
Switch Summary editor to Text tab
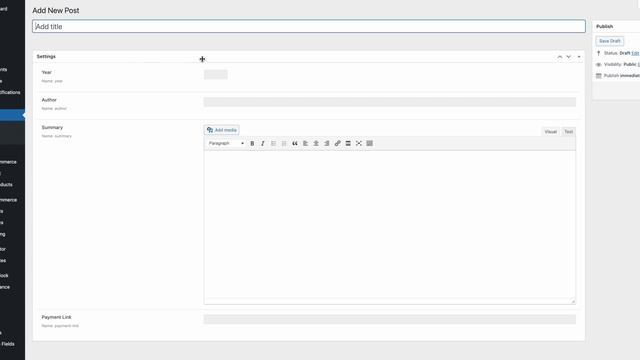pyautogui.click(x=568, y=131)
